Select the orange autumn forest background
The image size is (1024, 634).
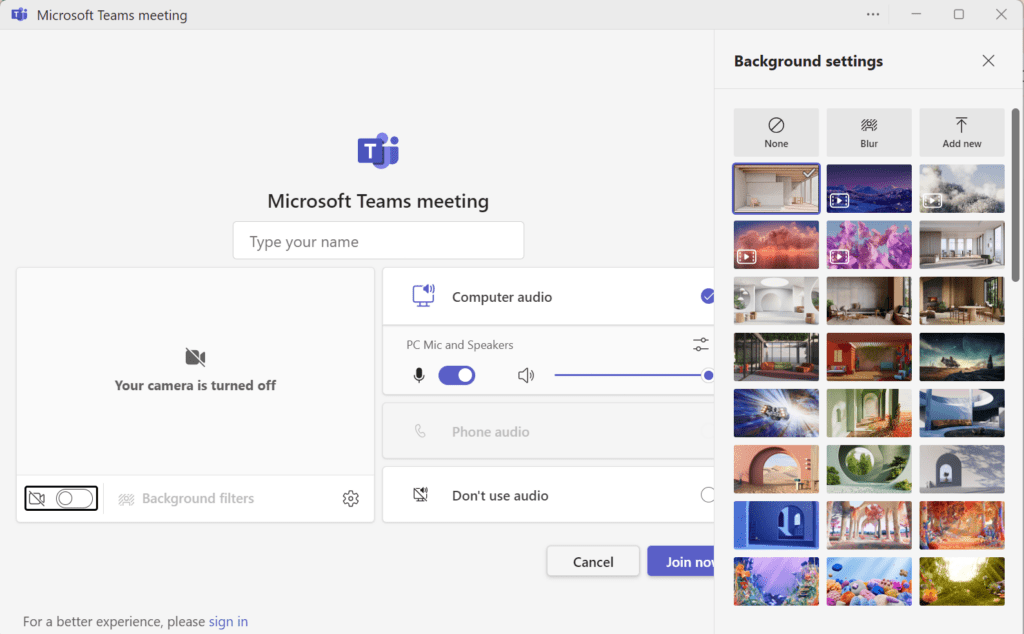tap(961, 526)
